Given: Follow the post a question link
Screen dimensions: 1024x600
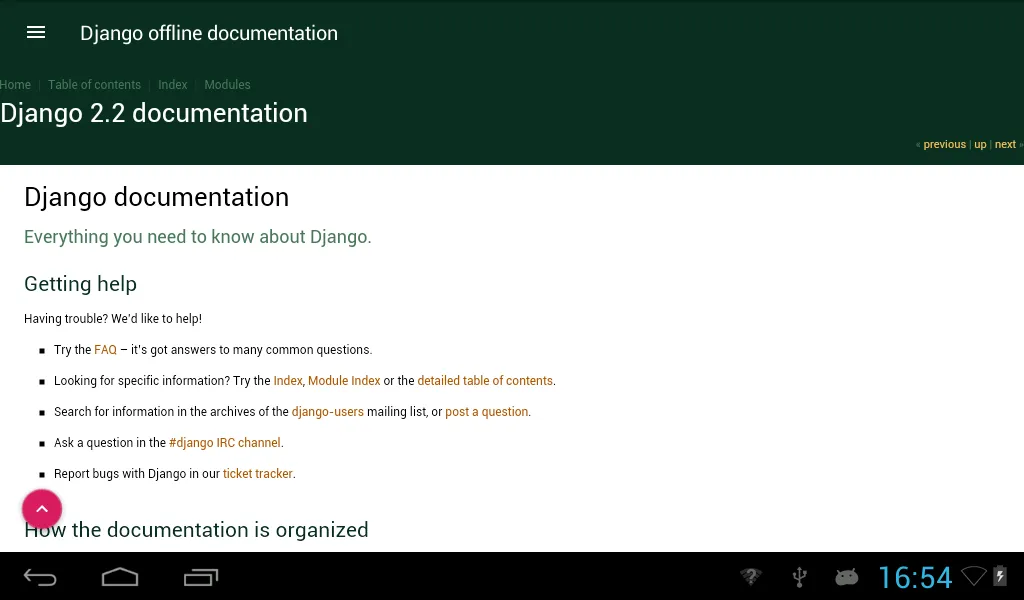Looking at the screenshot, I should point(487,412).
